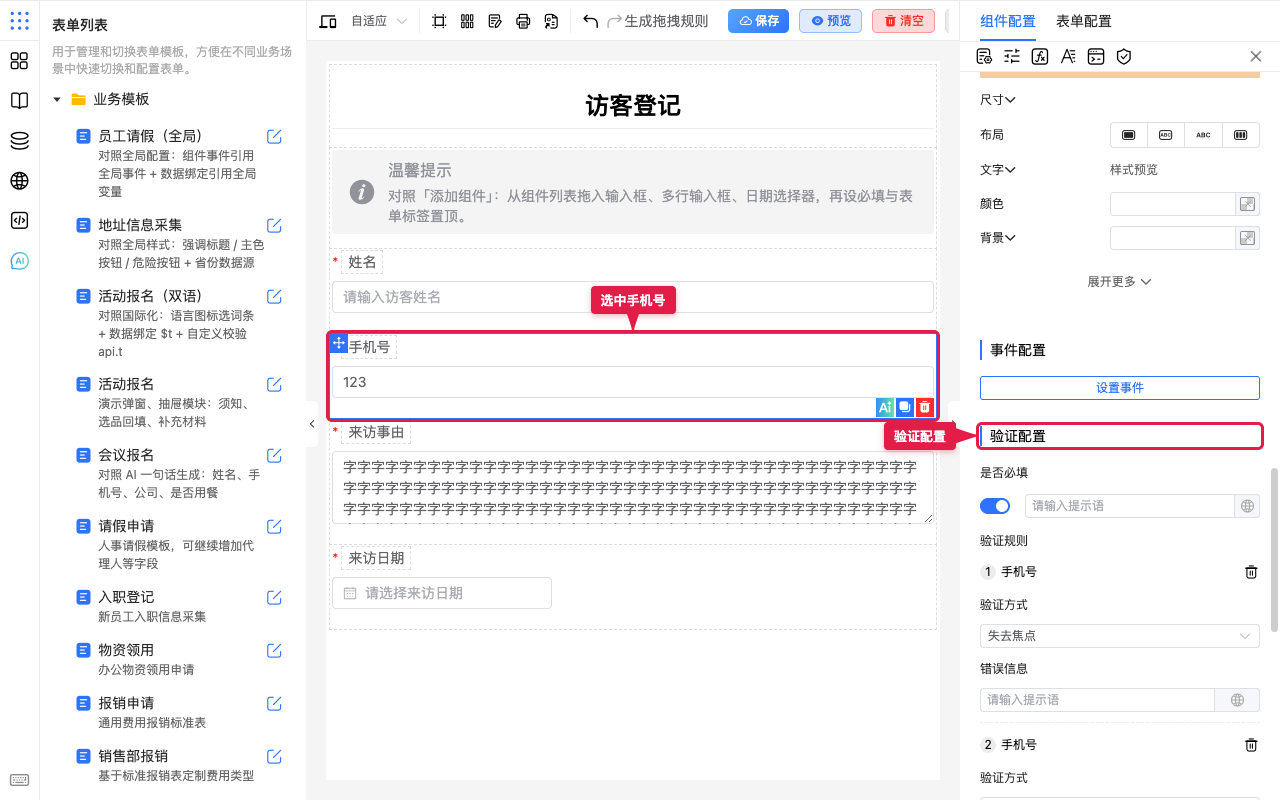Screen dimensions: 1280x800
Task: Toggle the 是否必填 switch
Action: pos(995,506)
